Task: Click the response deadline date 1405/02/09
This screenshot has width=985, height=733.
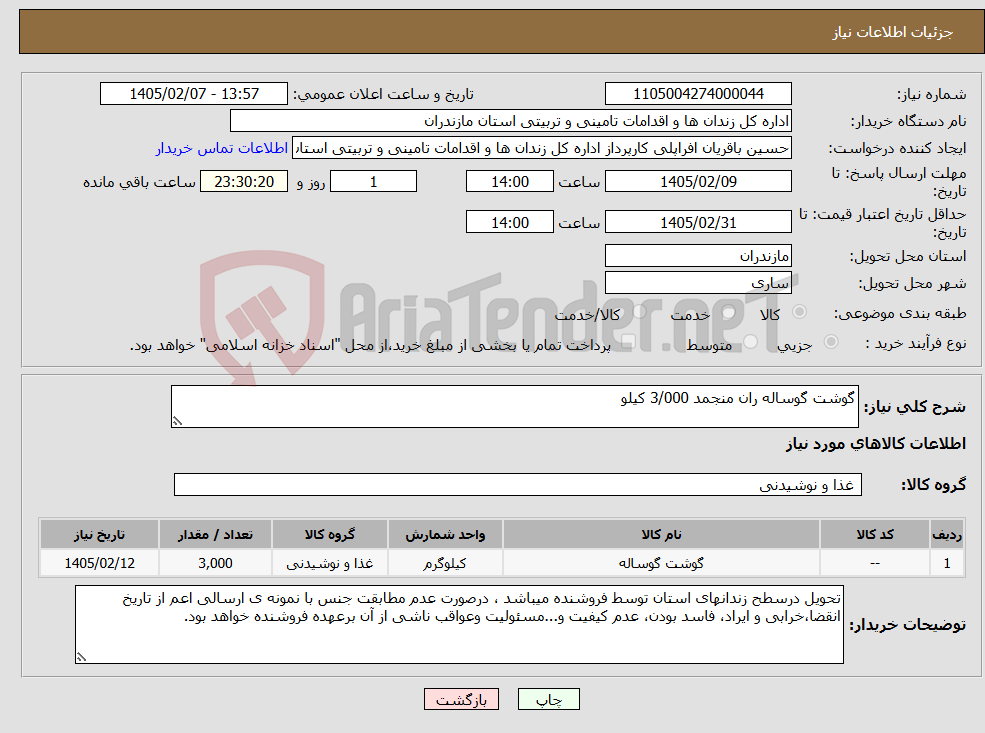Action: click(698, 182)
